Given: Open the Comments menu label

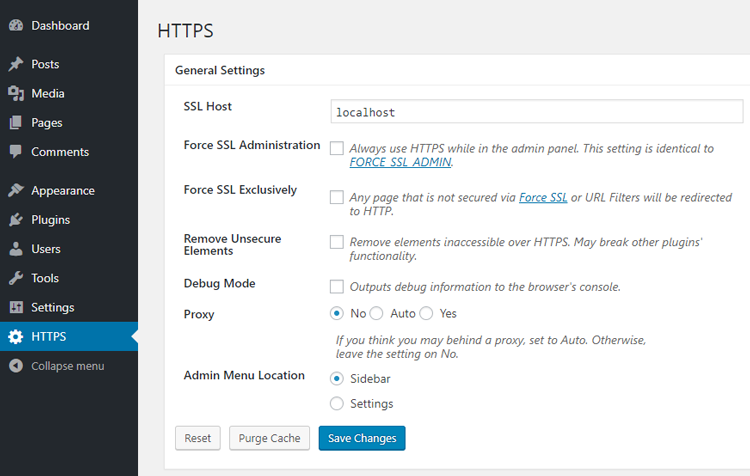Looking at the screenshot, I should [x=60, y=152].
